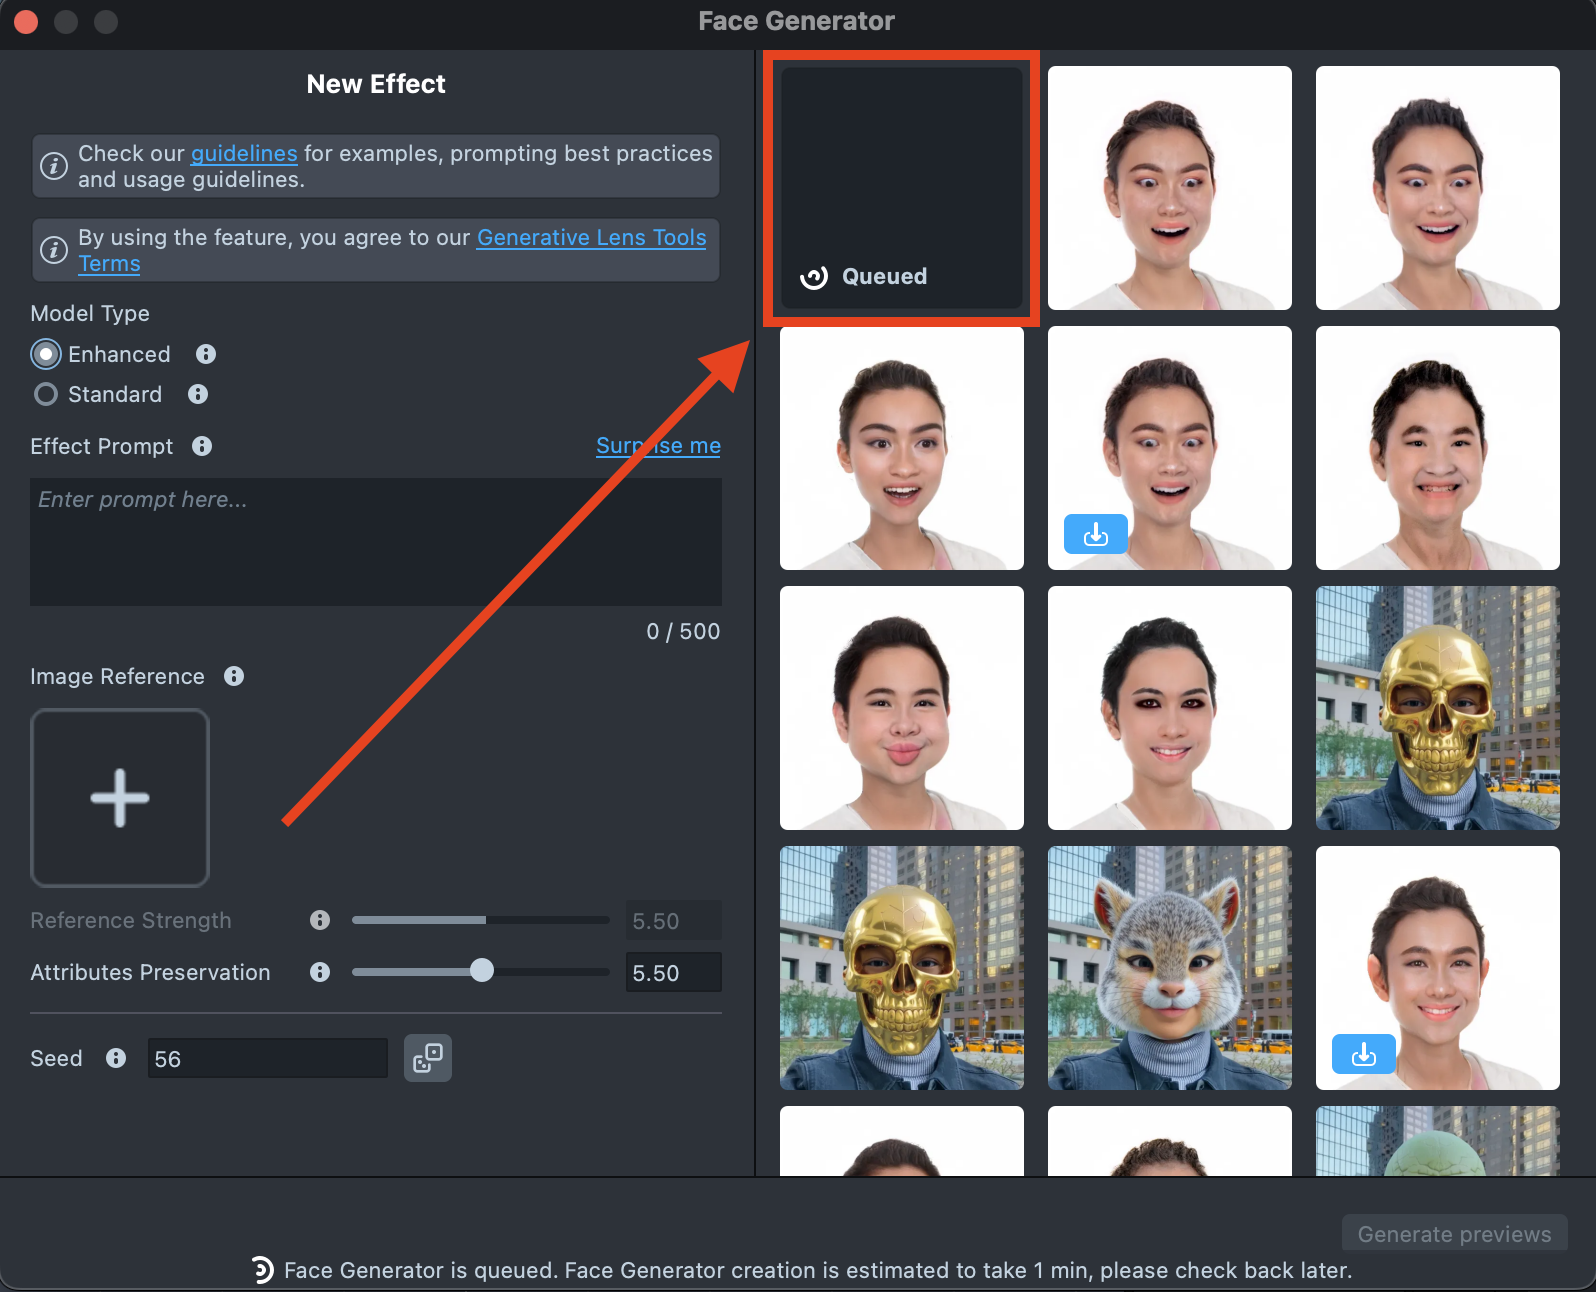Click download icon on surprised face thumbnail

(x=1095, y=534)
